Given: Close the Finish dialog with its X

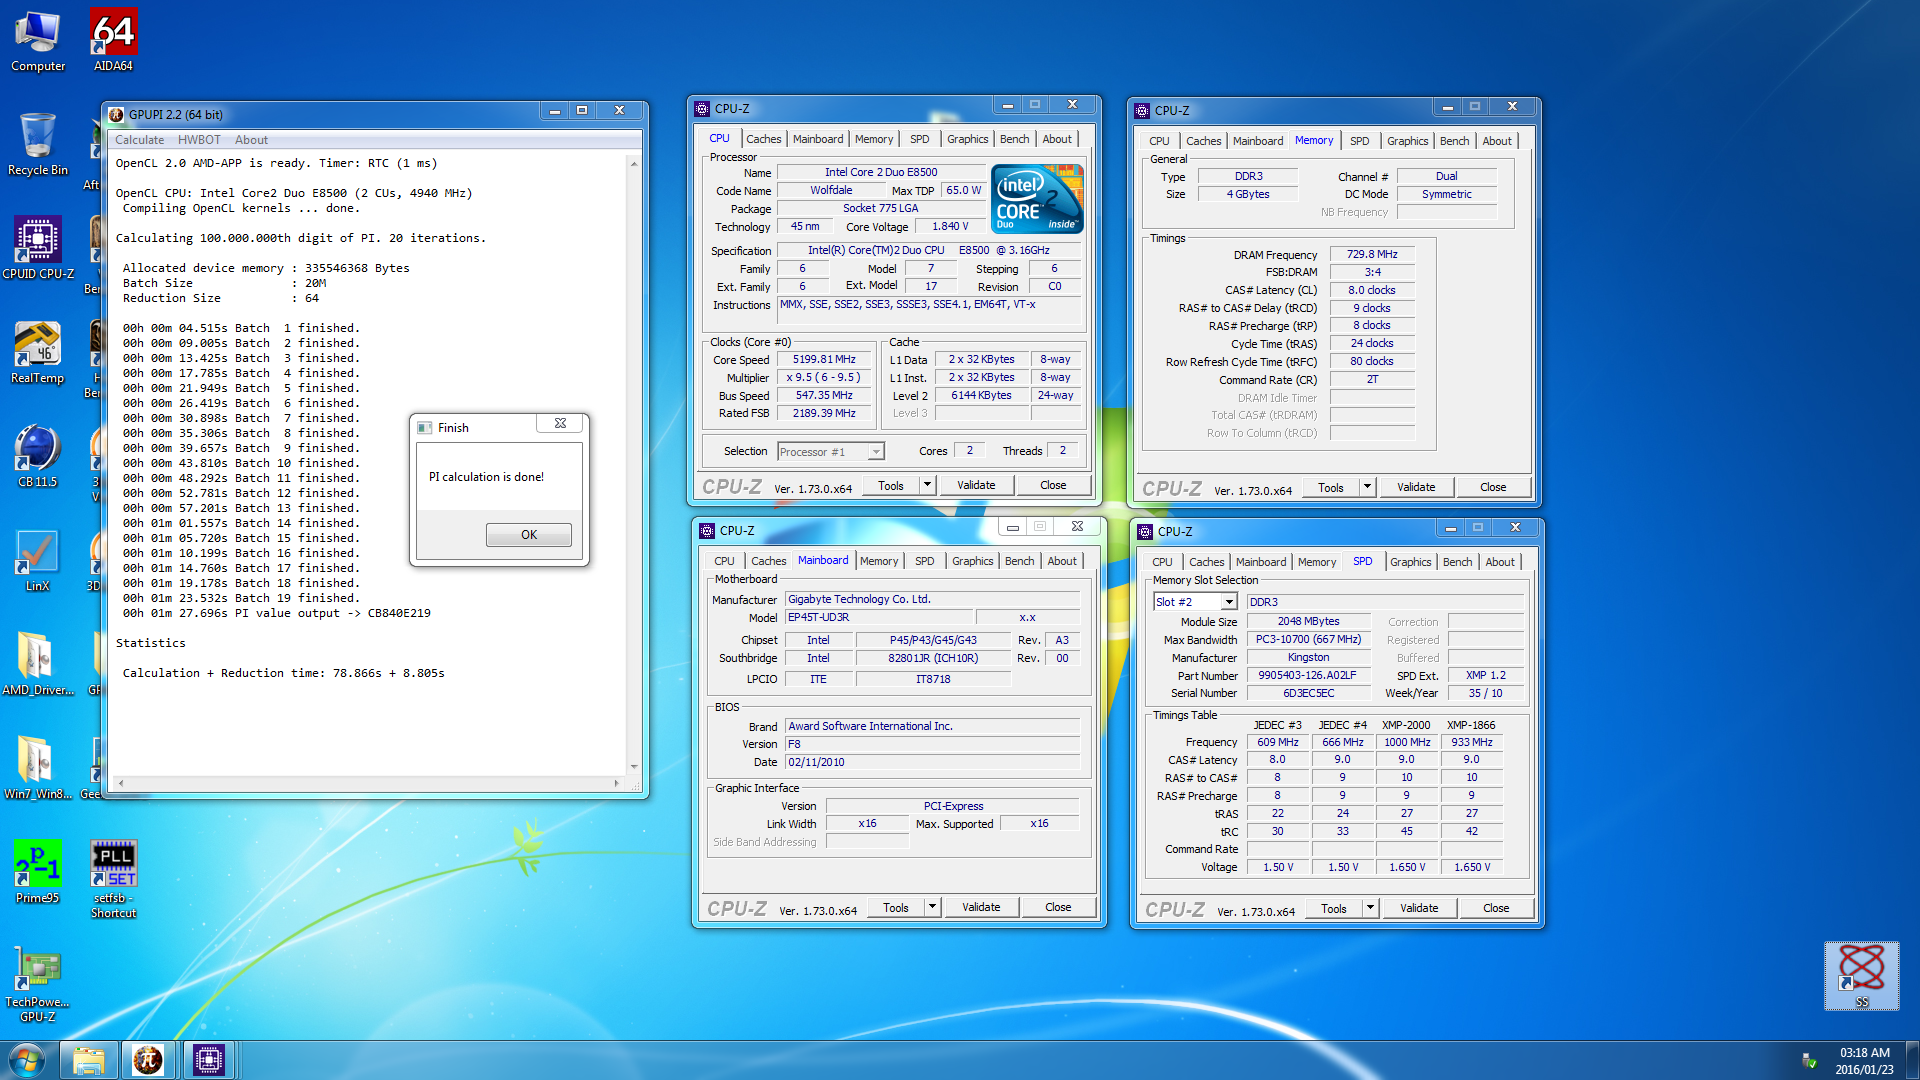Looking at the screenshot, I should tap(561, 424).
